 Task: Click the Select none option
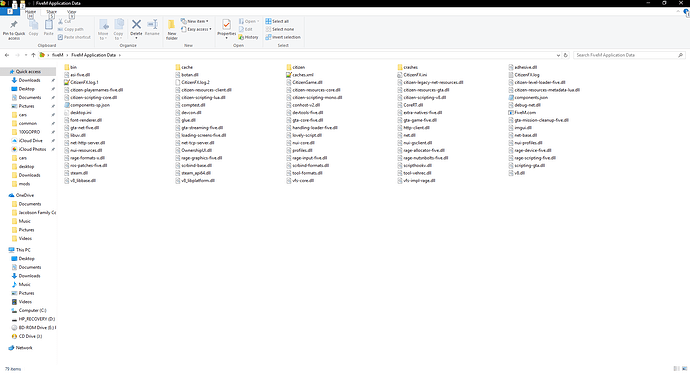tap(279, 29)
